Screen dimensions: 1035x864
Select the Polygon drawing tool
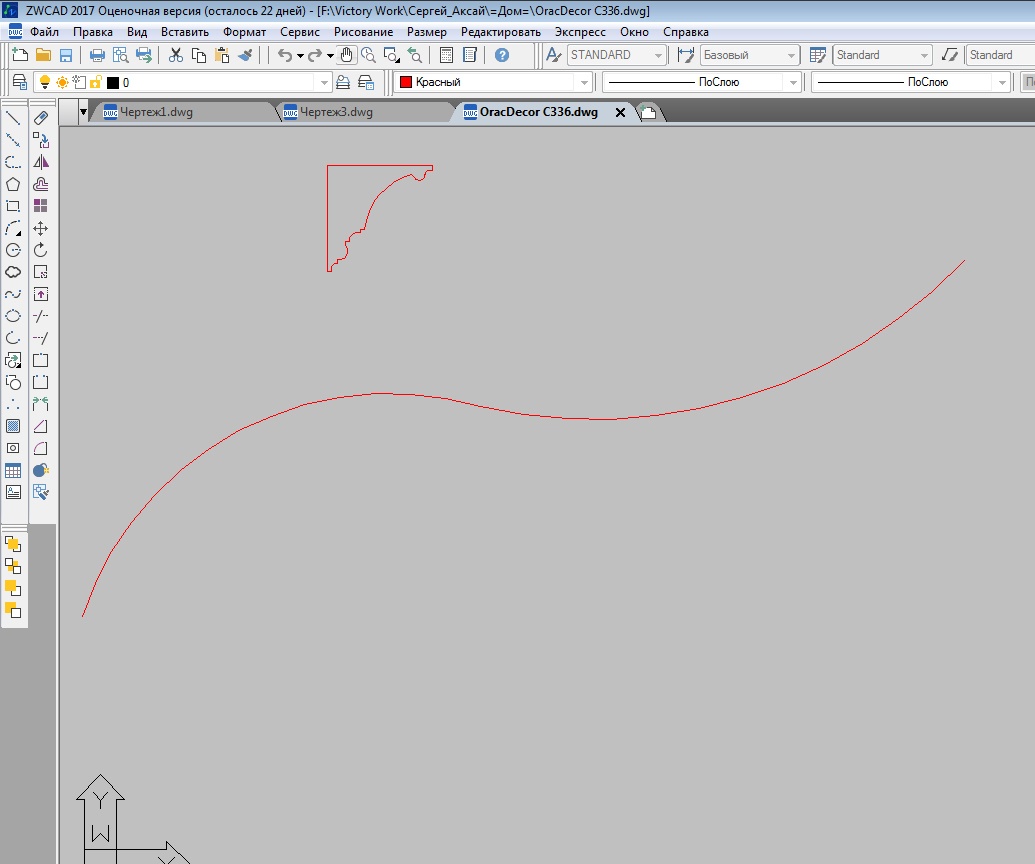click(x=13, y=184)
